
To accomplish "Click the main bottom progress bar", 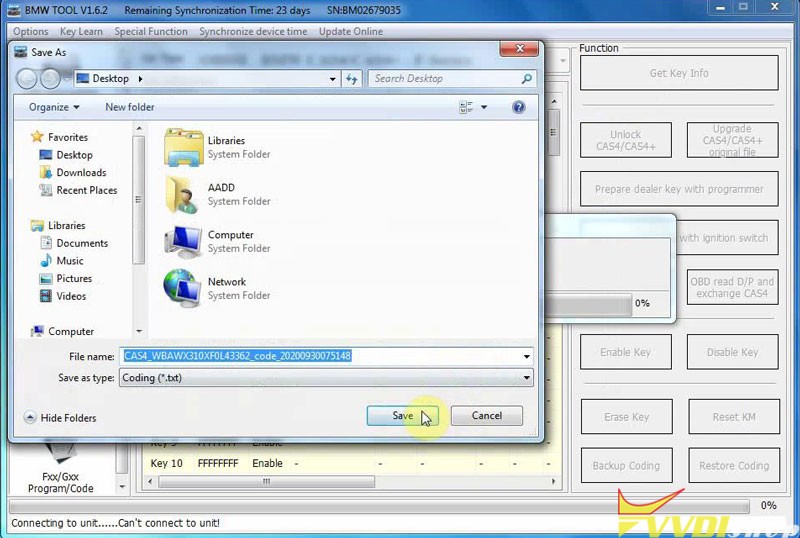I will click(379, 506).
